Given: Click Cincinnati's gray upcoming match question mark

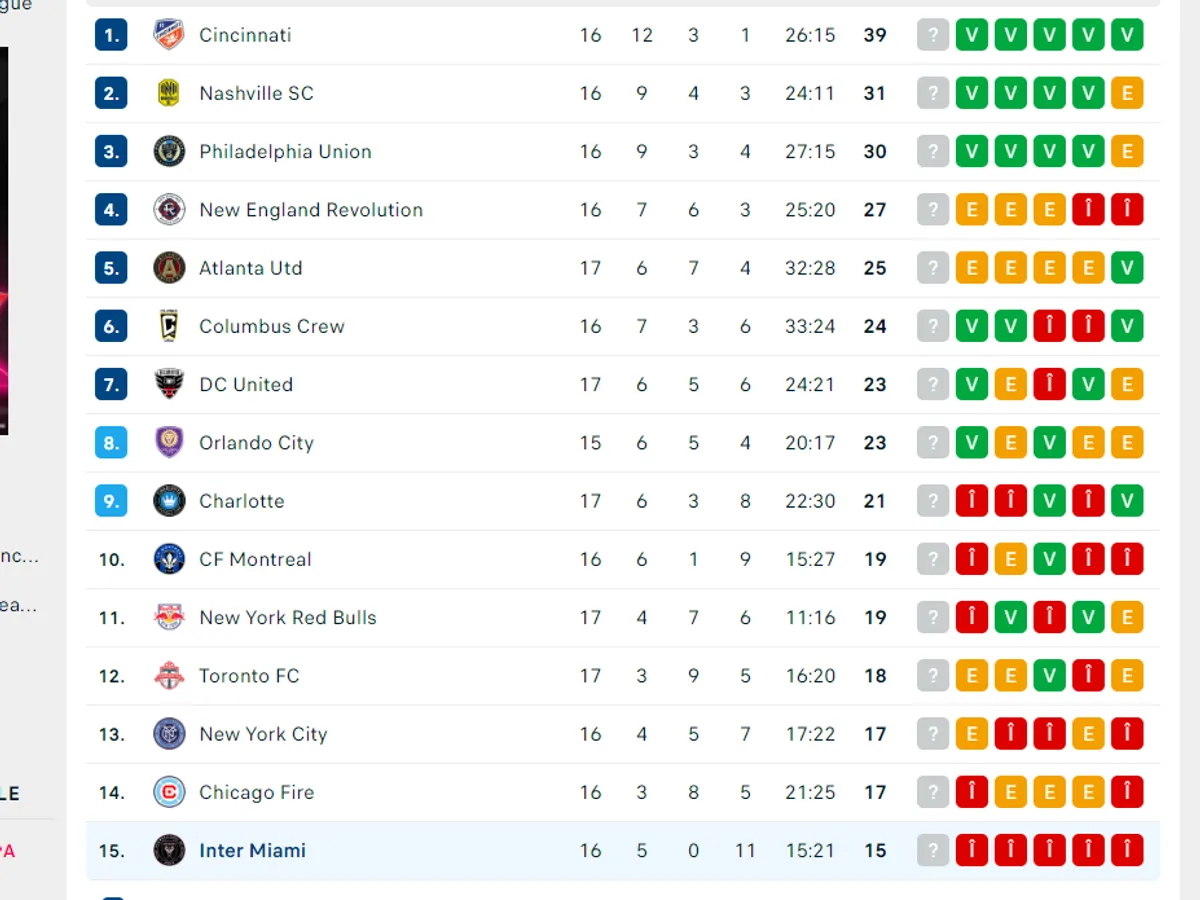Looking at the screenshot, I should point(933,35).
